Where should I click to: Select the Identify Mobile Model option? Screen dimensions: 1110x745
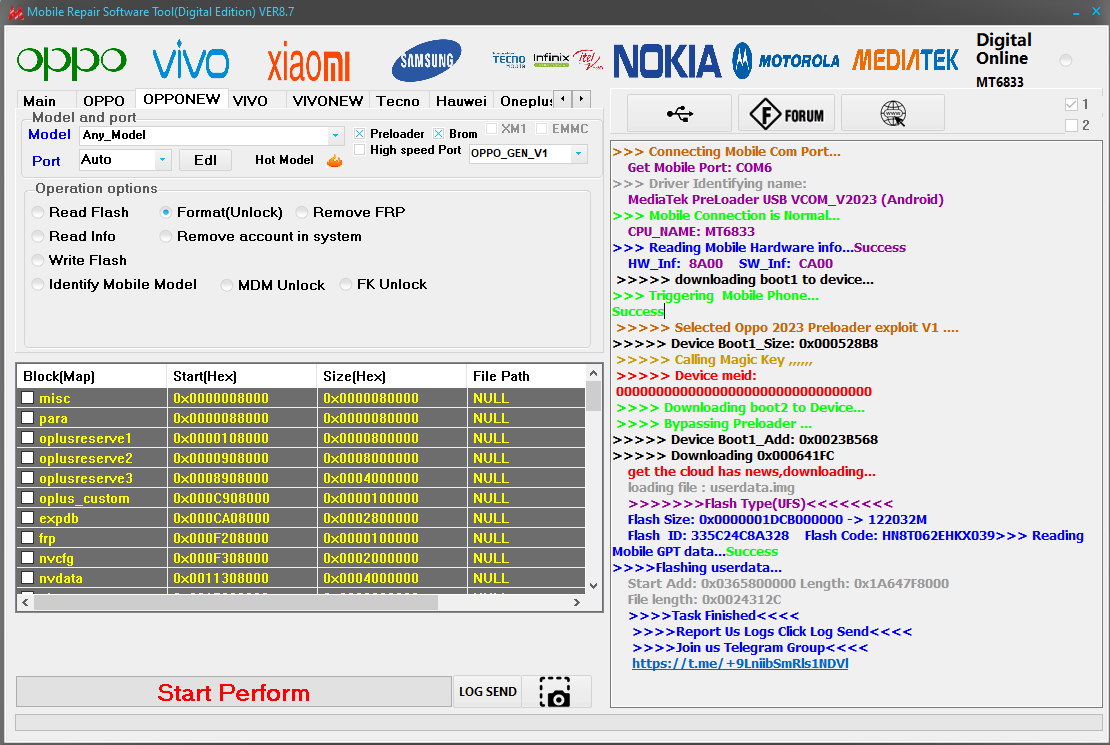click(x=38, y=285)
